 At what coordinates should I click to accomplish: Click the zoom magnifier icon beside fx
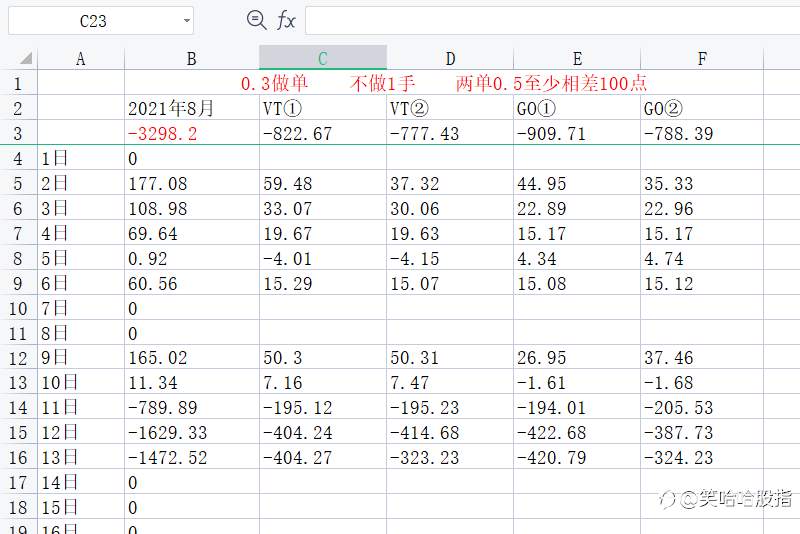(x=256, y=20)
